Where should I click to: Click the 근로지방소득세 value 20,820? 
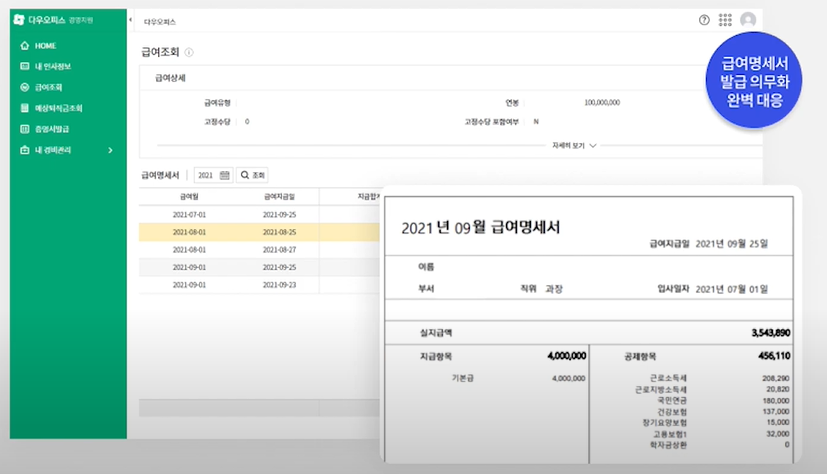tap(777, 389)
